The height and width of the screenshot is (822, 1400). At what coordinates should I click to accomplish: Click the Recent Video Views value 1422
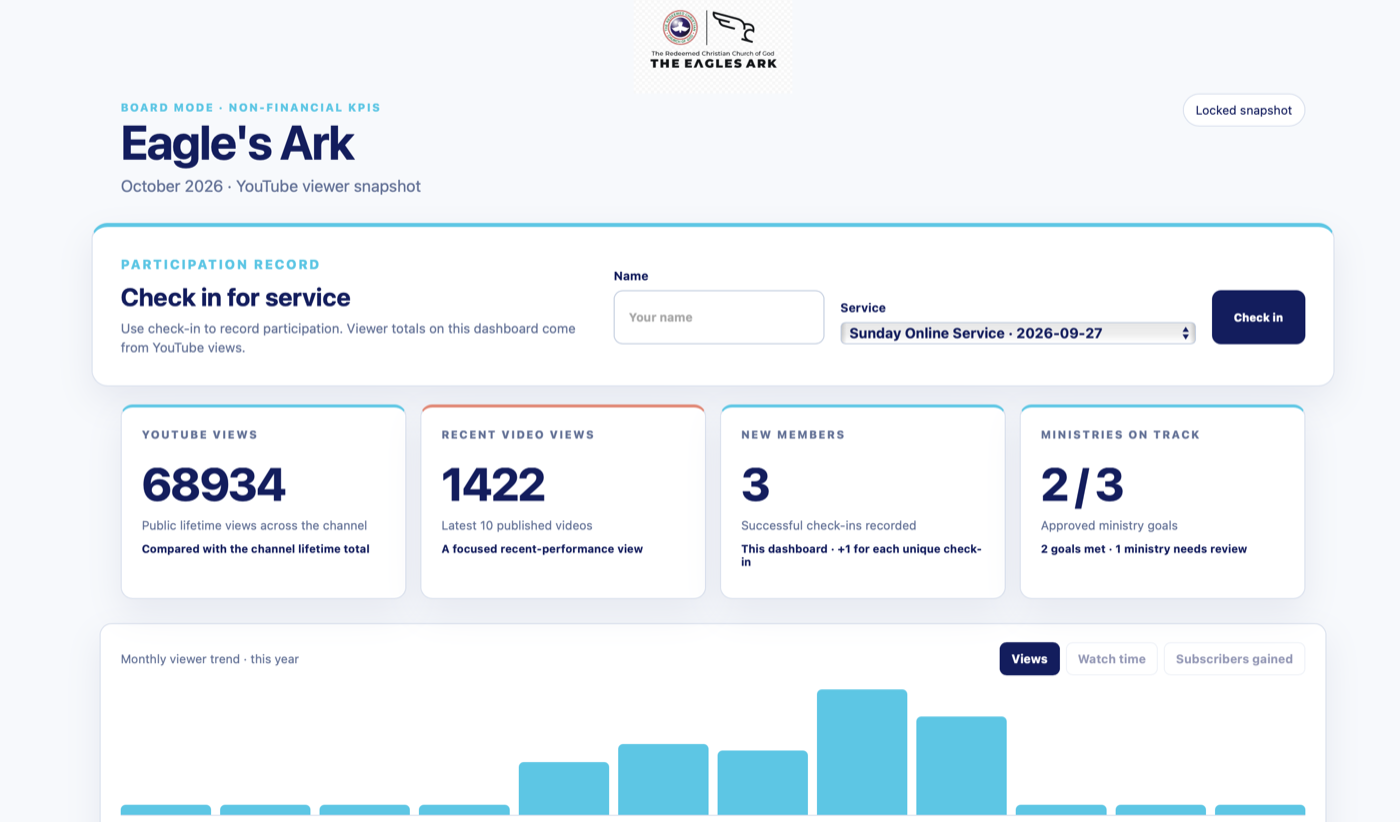[x=493, y=485]
